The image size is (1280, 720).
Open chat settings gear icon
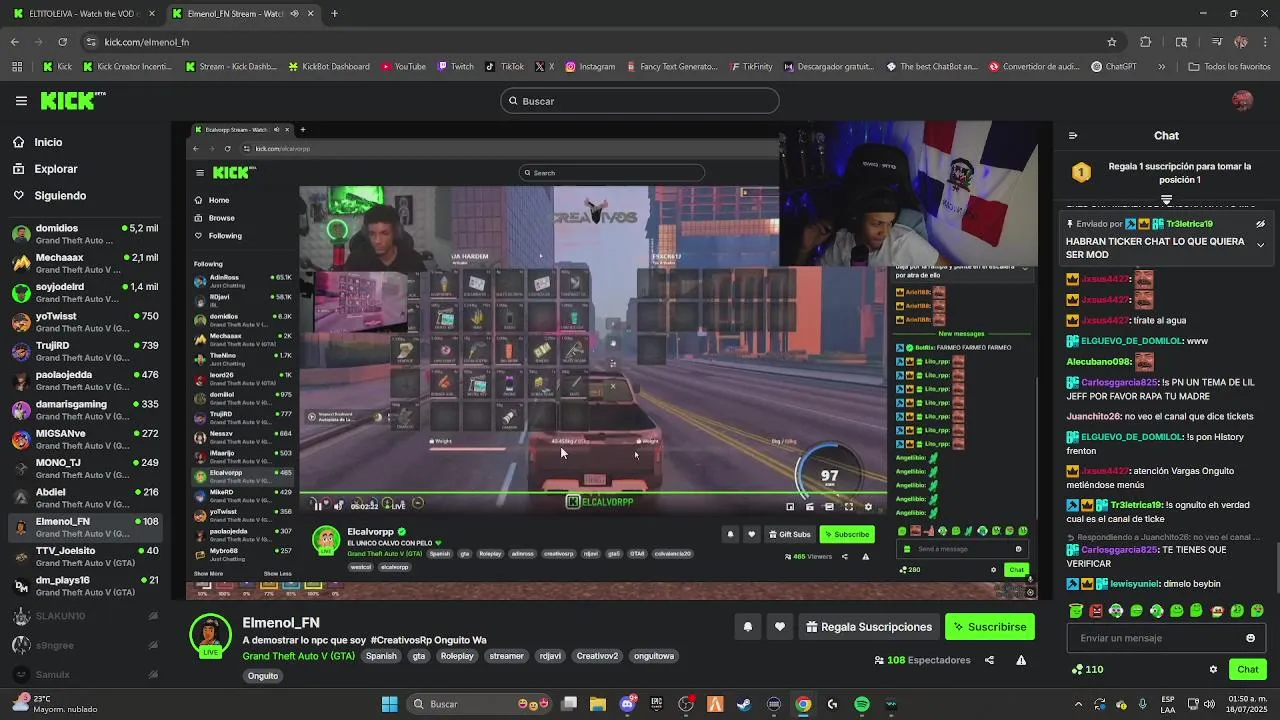[1213, 669]
